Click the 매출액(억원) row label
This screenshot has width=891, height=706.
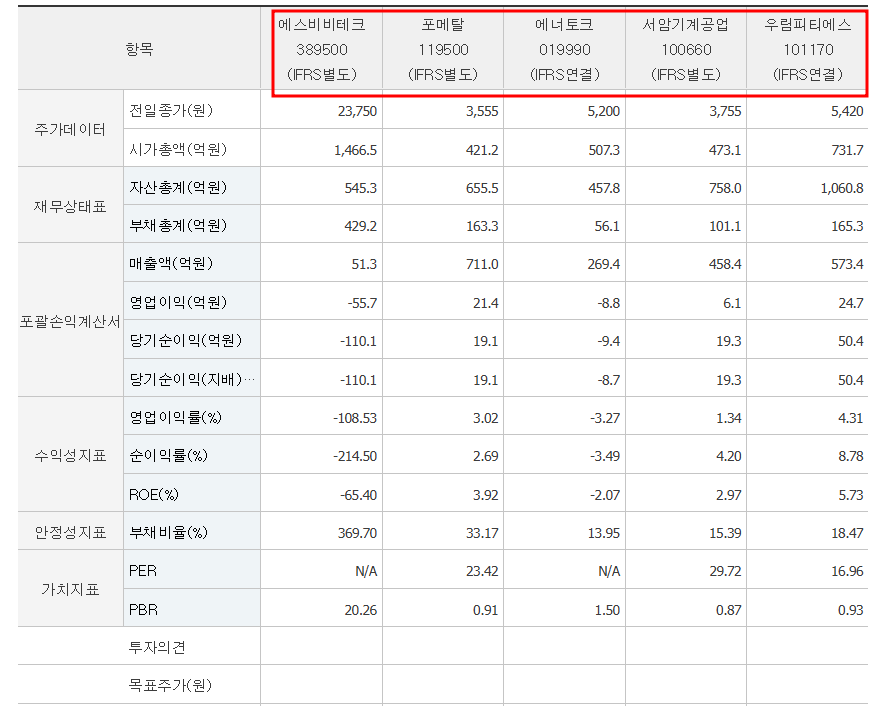click(x=171, y=264)
